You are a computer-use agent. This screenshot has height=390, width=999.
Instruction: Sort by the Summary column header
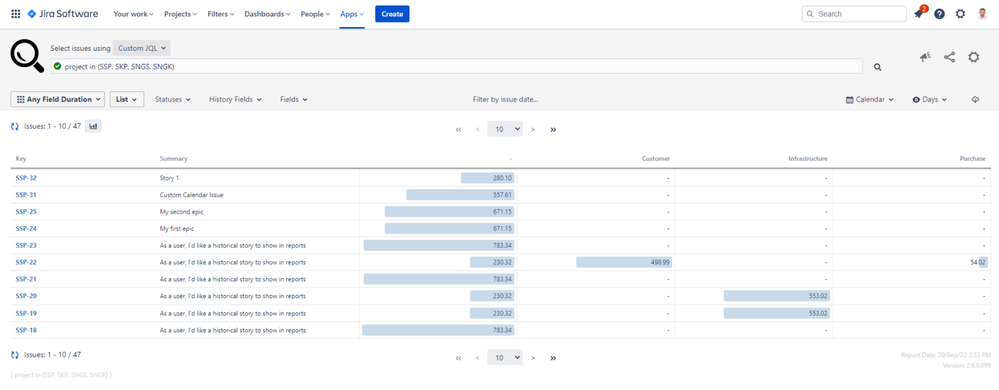[173, 159]
